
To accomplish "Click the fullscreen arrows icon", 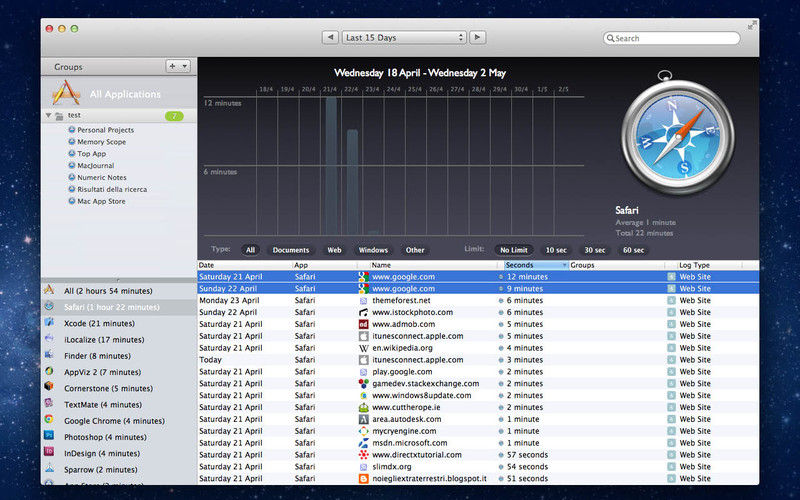I will 752,25.
